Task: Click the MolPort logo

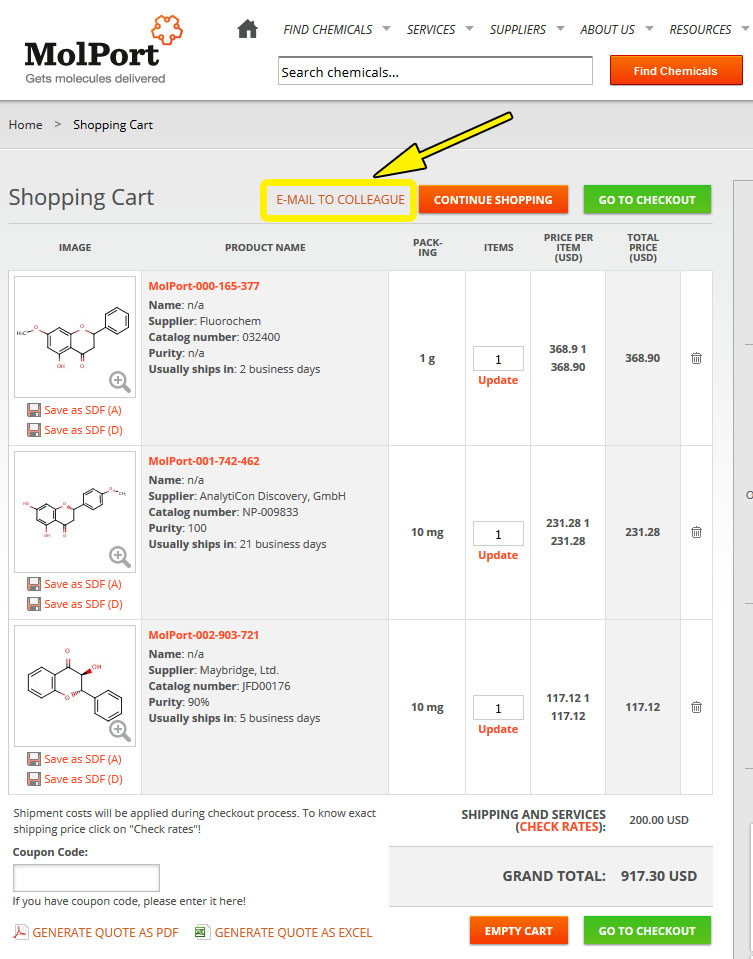Action: 103,50
